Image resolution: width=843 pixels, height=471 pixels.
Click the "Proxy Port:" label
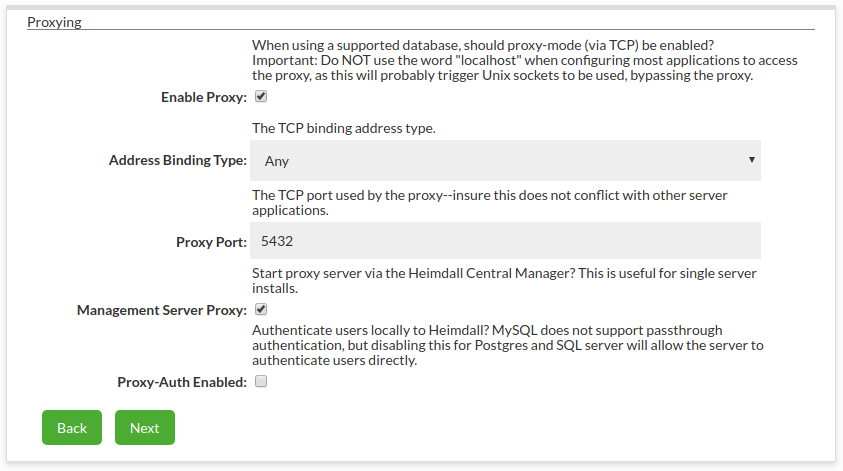pos(211,242)
